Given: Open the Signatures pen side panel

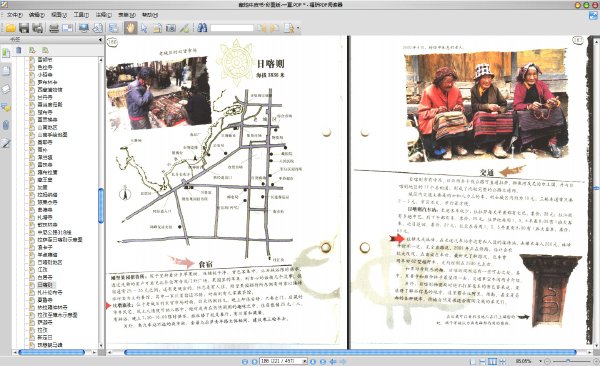Looking at the screenshot, I should tap(6, 143).
